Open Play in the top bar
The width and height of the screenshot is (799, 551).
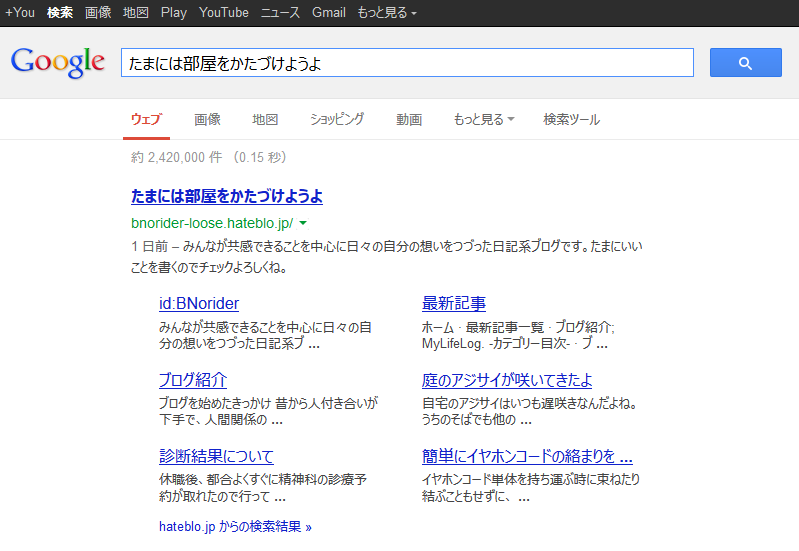(x=174, y=12)
